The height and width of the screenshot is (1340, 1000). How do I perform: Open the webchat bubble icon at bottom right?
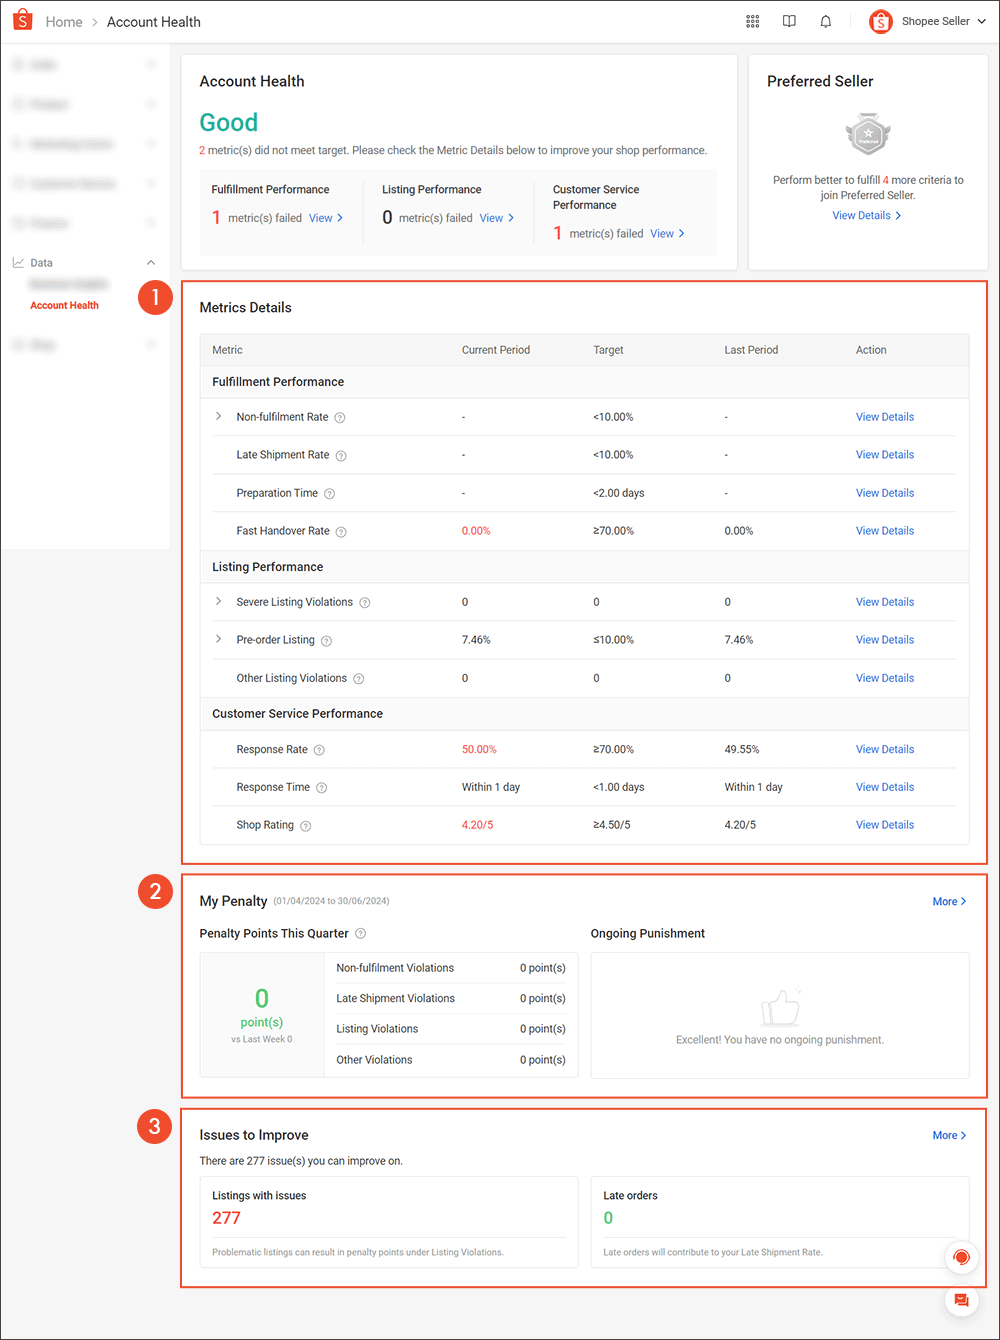pyautogui.click(x=961, y=1300)
